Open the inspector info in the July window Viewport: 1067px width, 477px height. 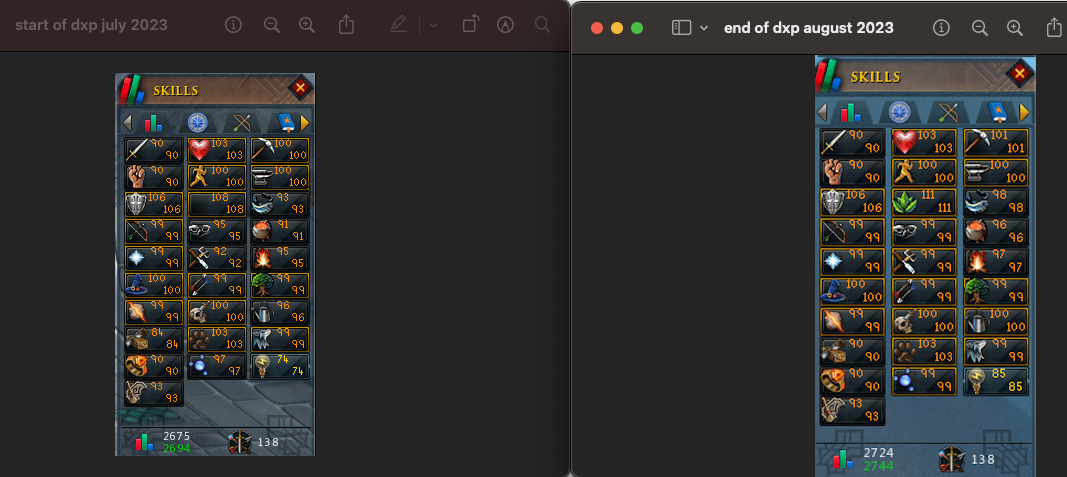[234, 25]
